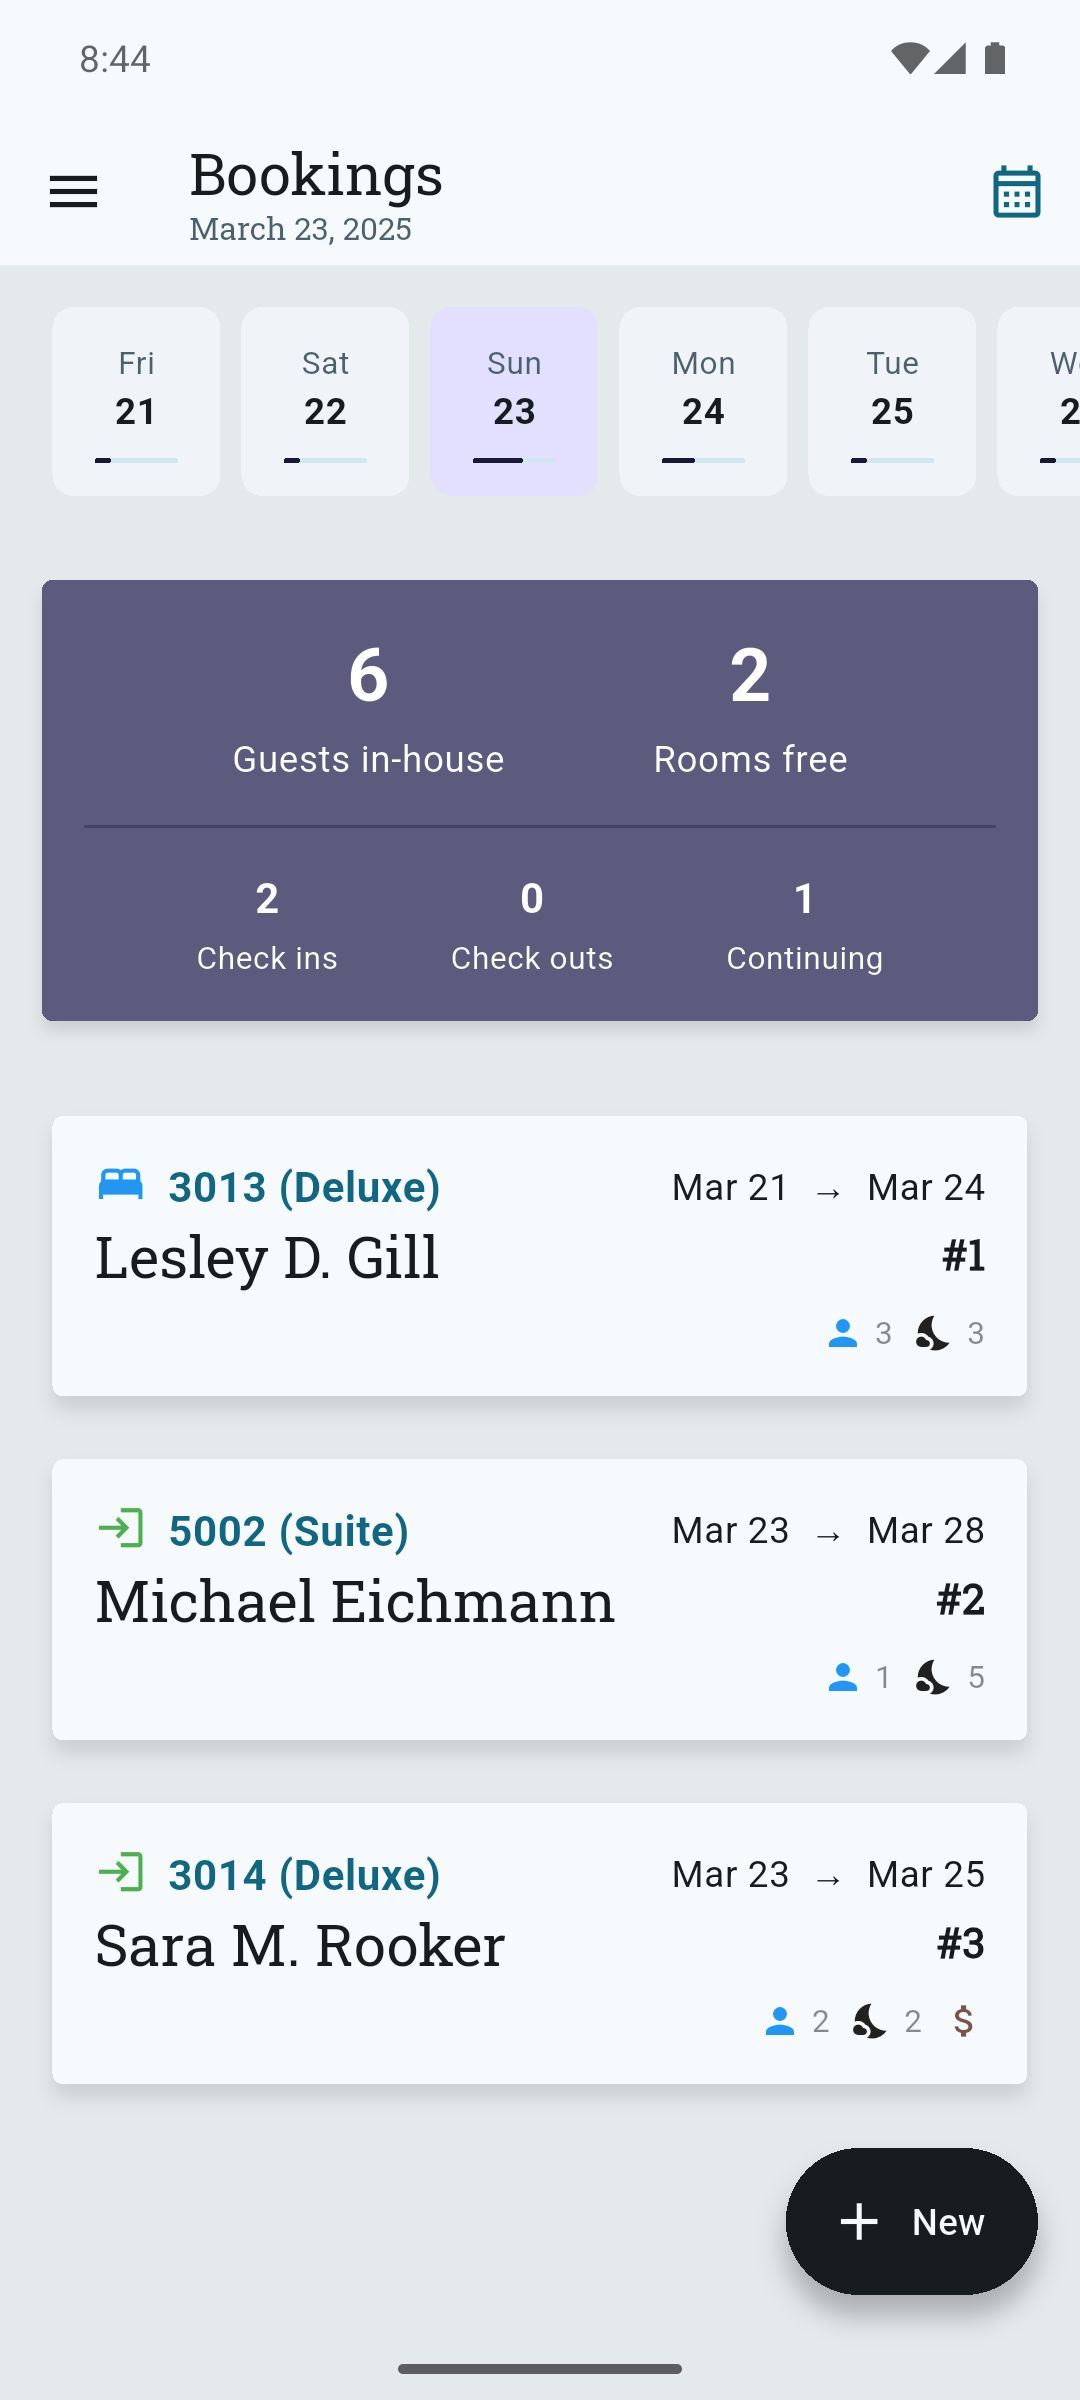Tap the check-in arrow icon for room 5002

tap(121, 1528)
